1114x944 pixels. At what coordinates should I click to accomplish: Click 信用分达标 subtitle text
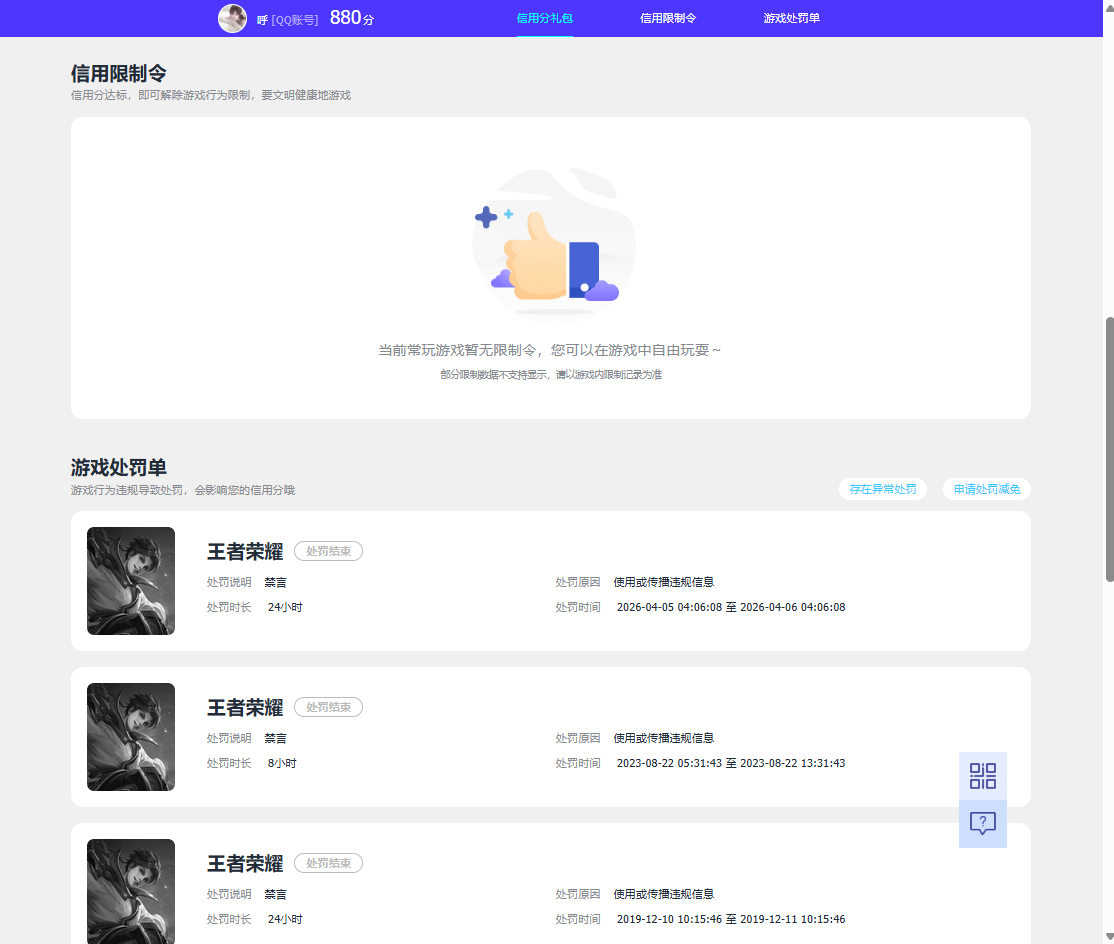click(211, 95)
